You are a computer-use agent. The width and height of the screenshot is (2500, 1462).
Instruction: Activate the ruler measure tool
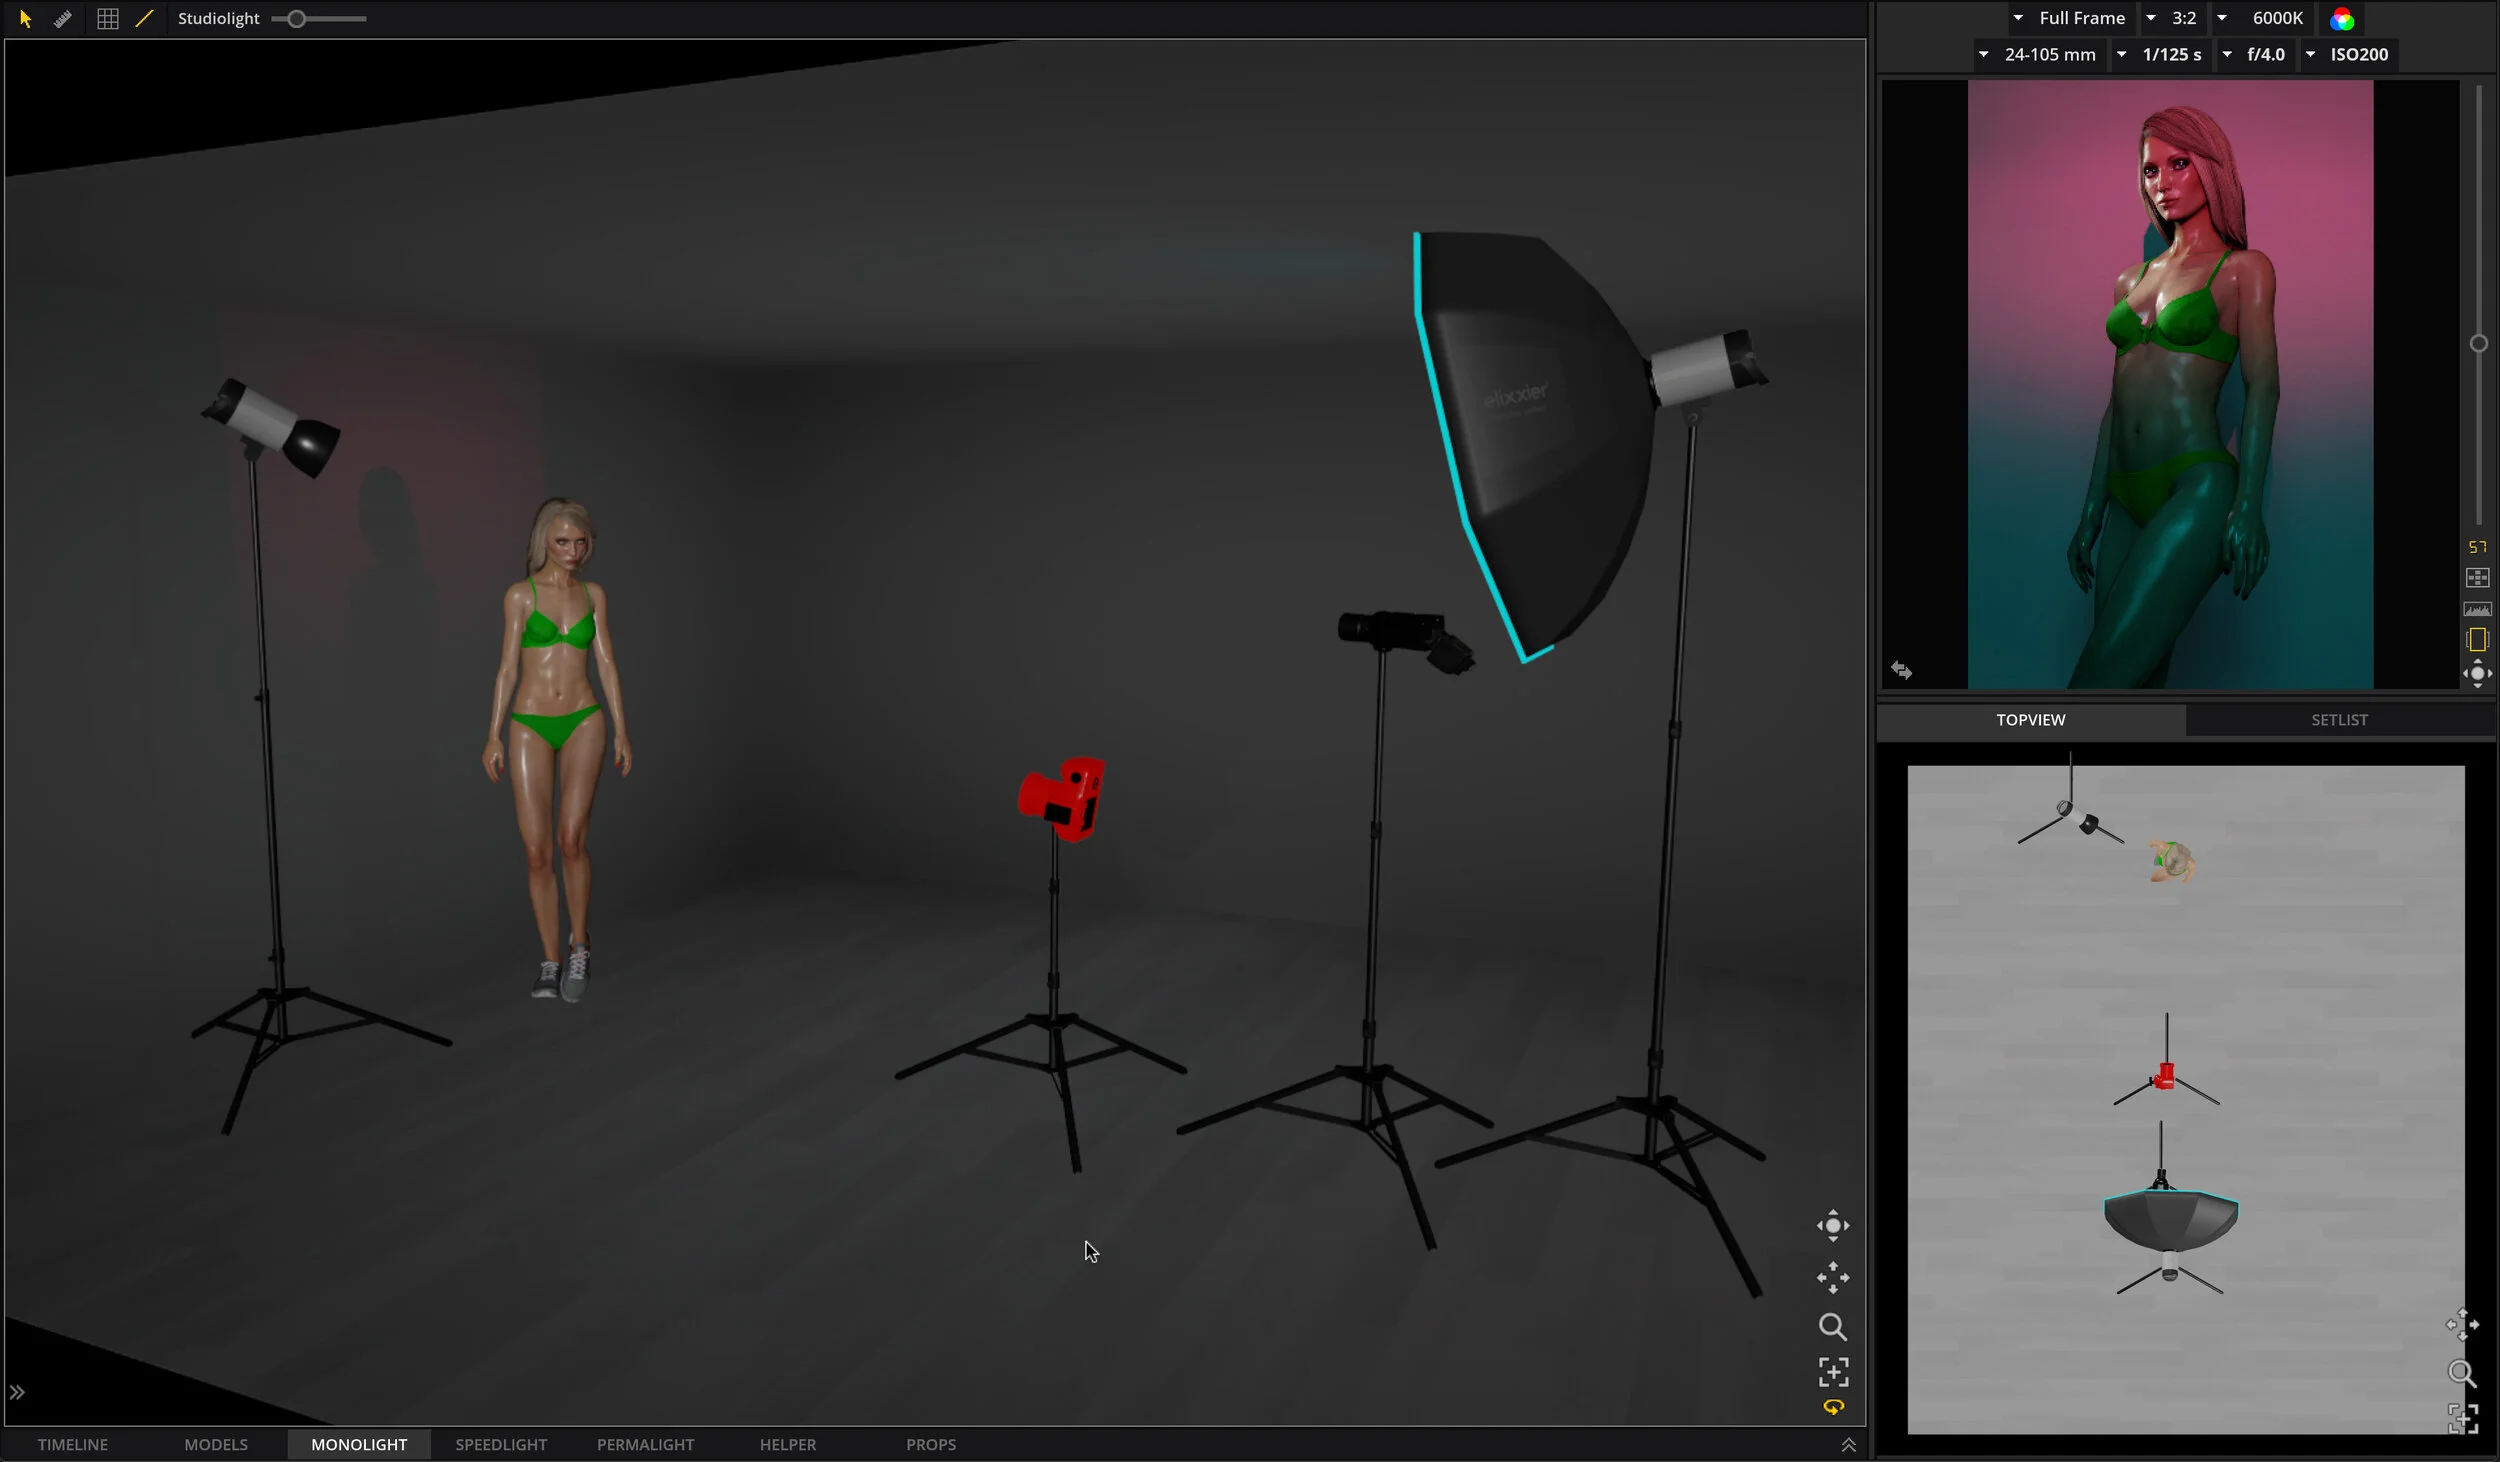pyautogui.click(x=63, y=18)
